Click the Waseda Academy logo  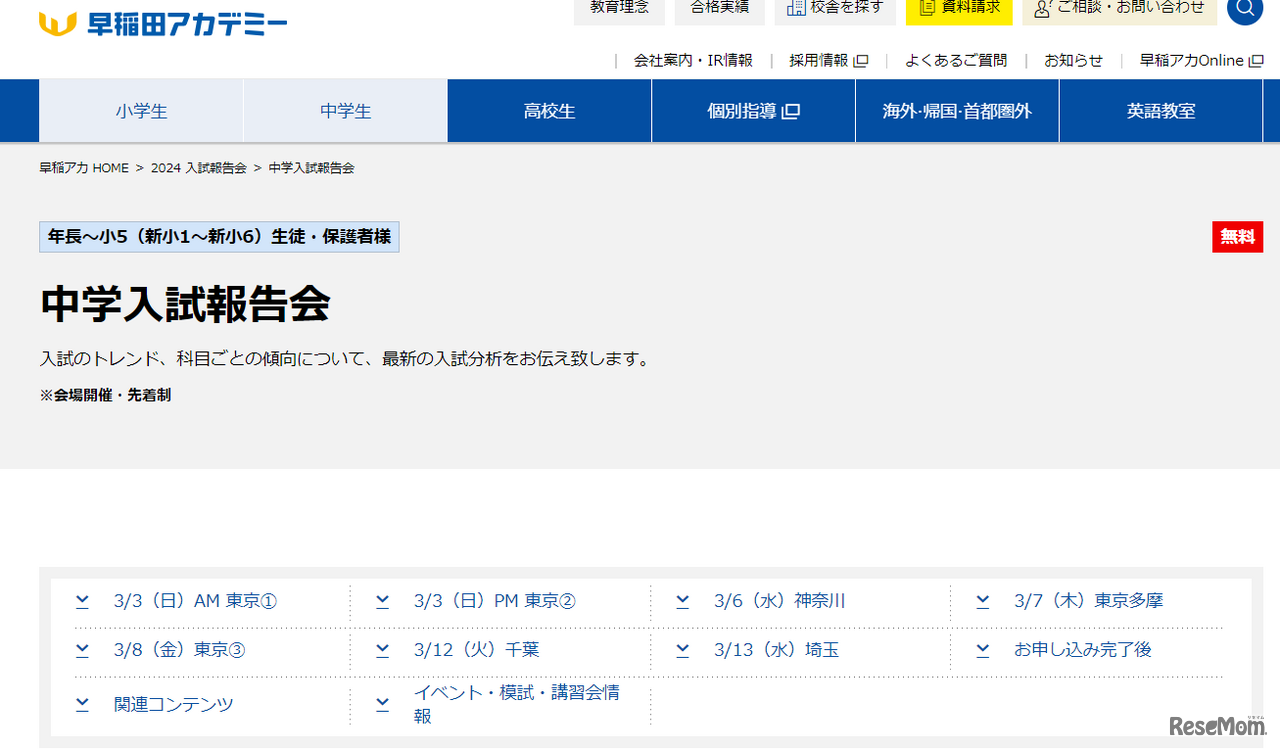pos(163,24)
